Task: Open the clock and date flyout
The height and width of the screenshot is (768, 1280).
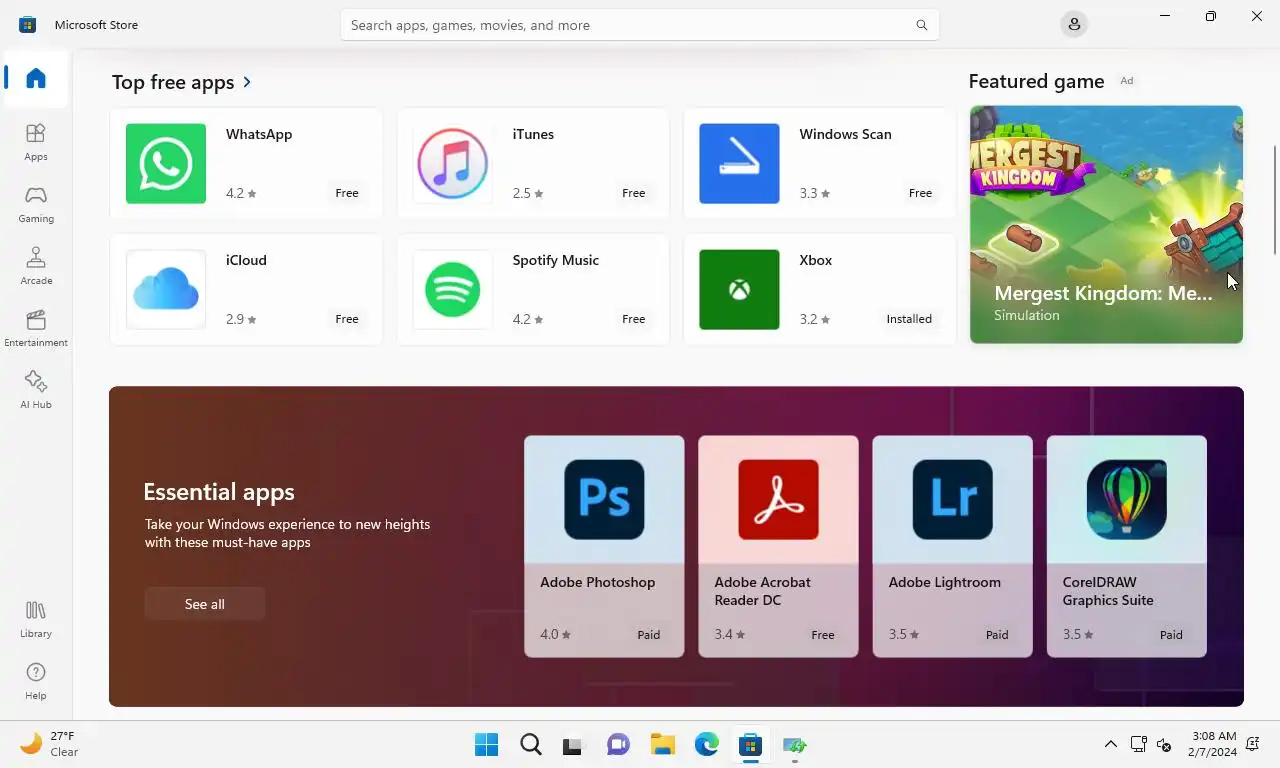Action: pyautogui.click(x=1215, y=744)
